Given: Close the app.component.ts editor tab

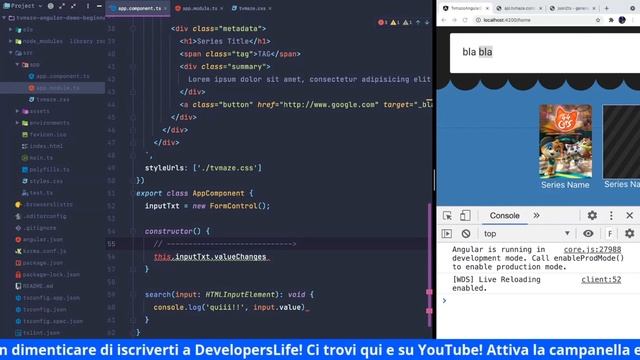Looking at the screenshot, I should (165, 9).
